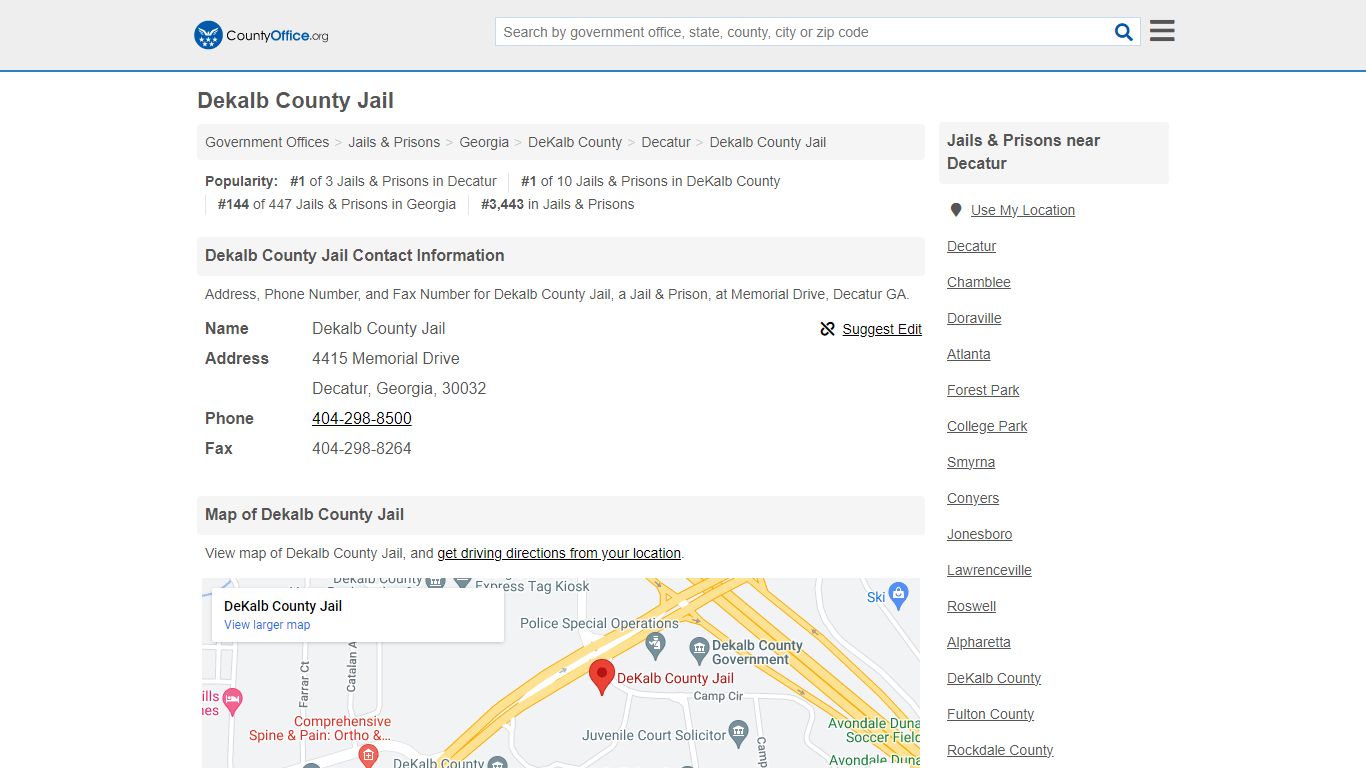Viewport: 1366px width, 768px height.
Task: Open Lawrenceville sidebar link
Action: click(x=989, y=570)
